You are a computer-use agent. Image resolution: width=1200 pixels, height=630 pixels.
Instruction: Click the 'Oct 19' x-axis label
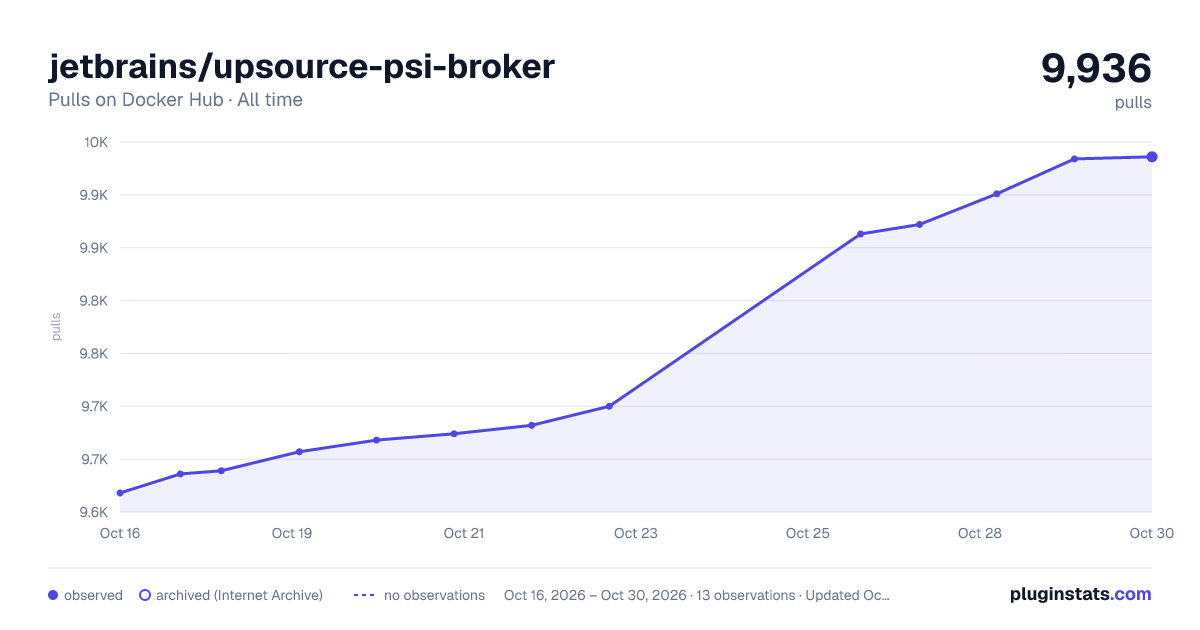292,533
